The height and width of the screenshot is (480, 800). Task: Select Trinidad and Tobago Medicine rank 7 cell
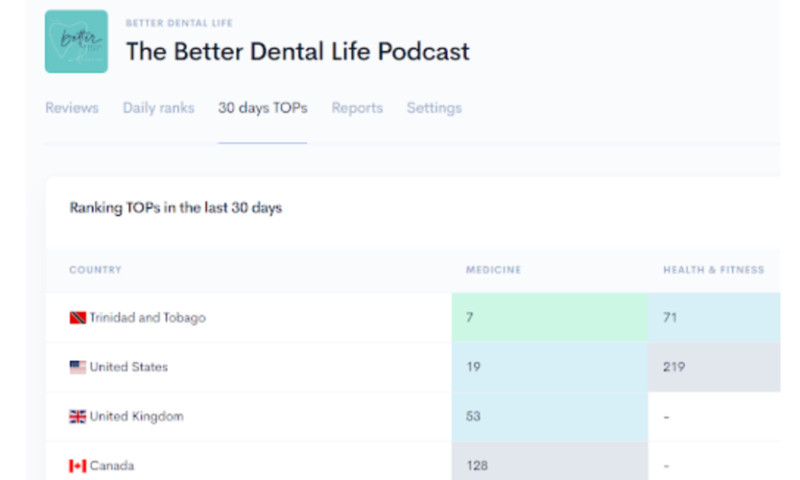[549, 318]
